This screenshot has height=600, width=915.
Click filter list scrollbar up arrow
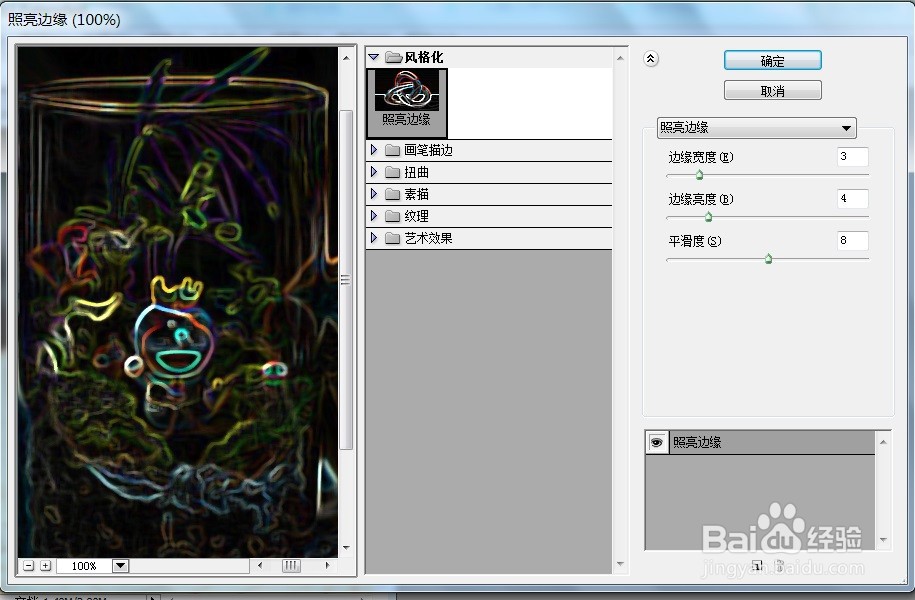[x=620, y=58]
